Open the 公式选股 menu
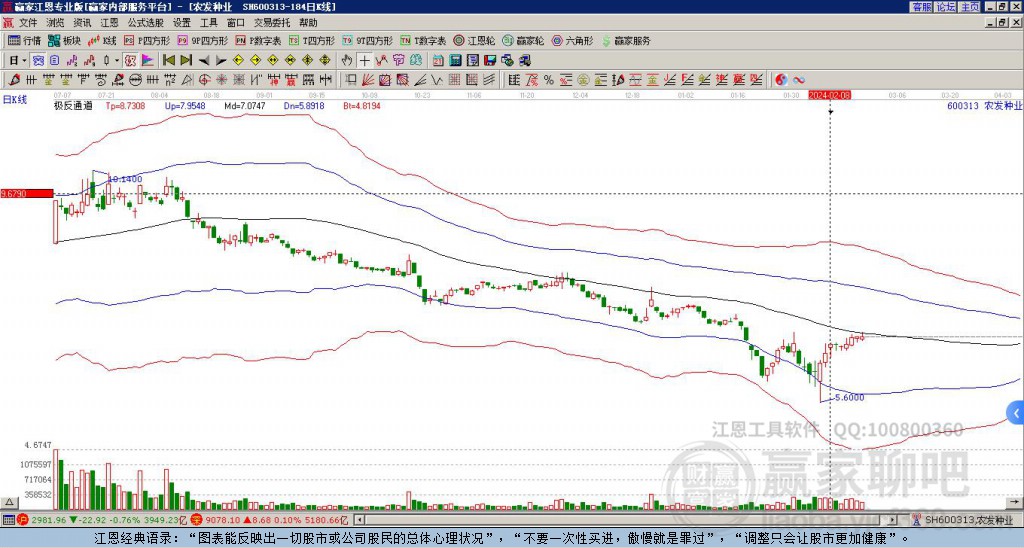Screen dimensions: 1024x548 (x=146, y=23)
